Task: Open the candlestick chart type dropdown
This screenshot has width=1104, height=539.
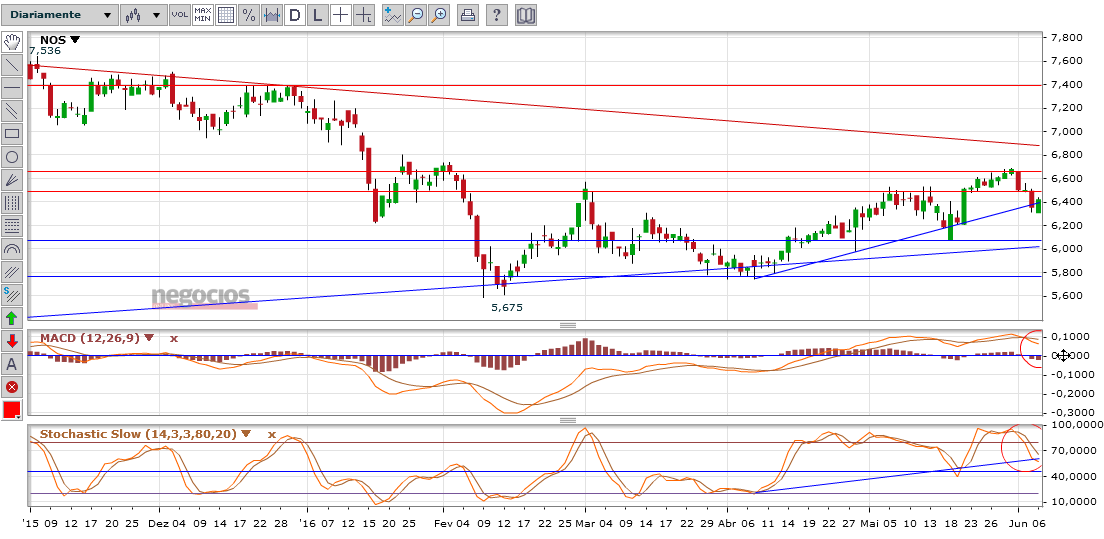Action: [x=142, y=15]
